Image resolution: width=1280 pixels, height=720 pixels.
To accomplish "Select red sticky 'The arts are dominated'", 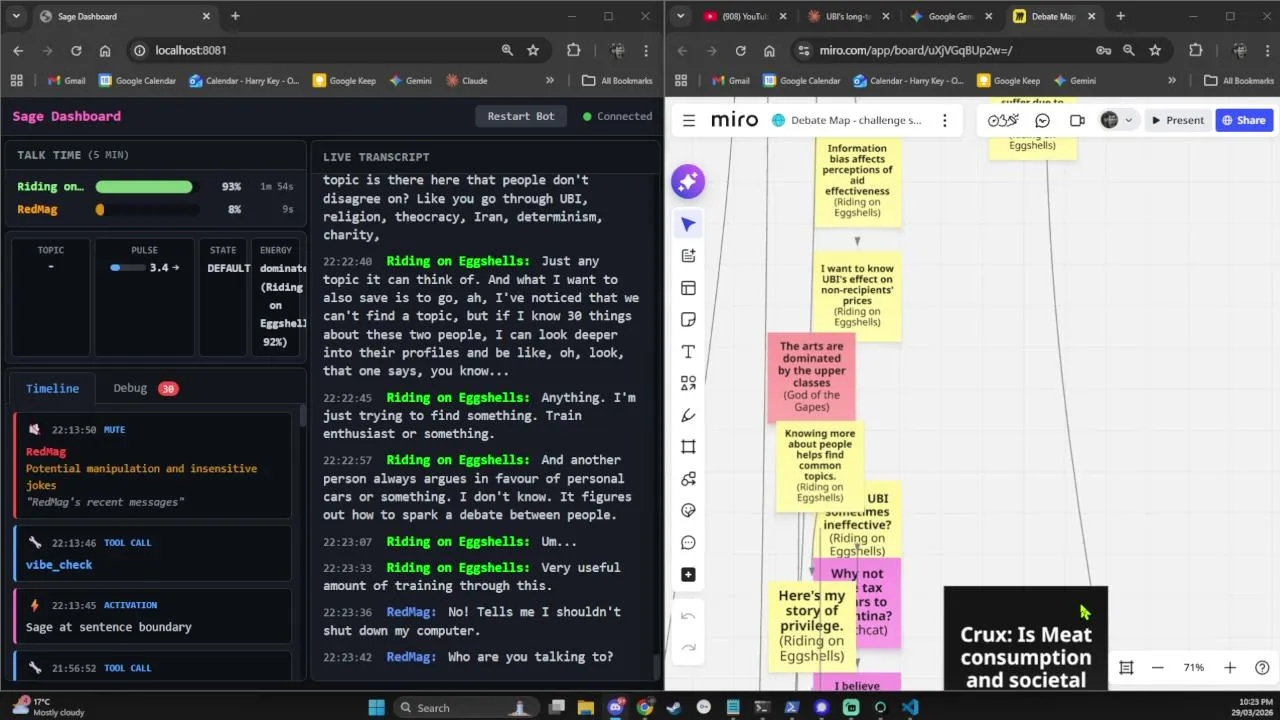I will point(811,376).
